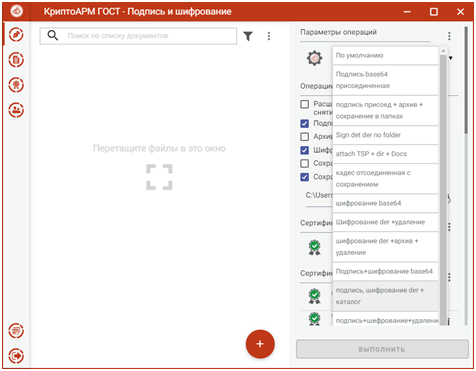
Task: Click the right panel vertical scrollbar
Action: (x=466, y=80)
